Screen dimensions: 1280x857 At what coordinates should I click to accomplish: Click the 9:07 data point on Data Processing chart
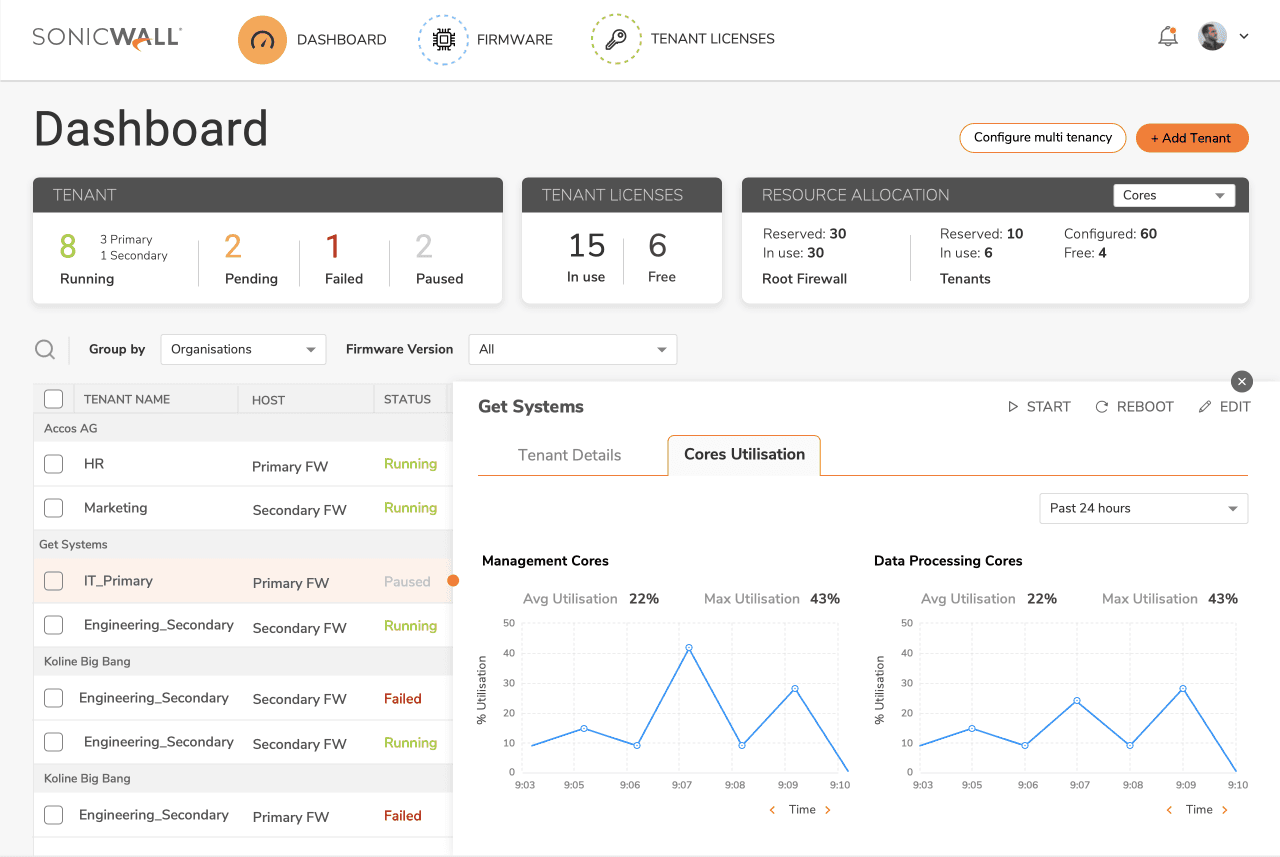[x=1077, y=700]
